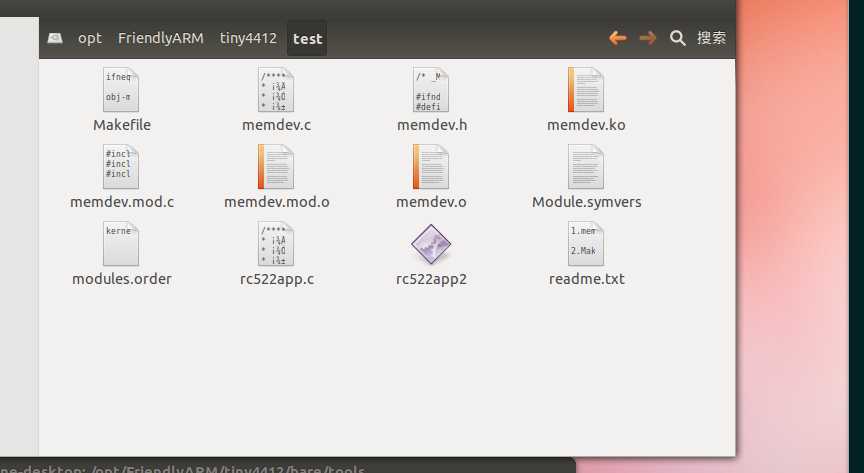Navigate to the opt folder breadcrumb
This screenshot has width=864, height=473.
(x=90, y=38)
